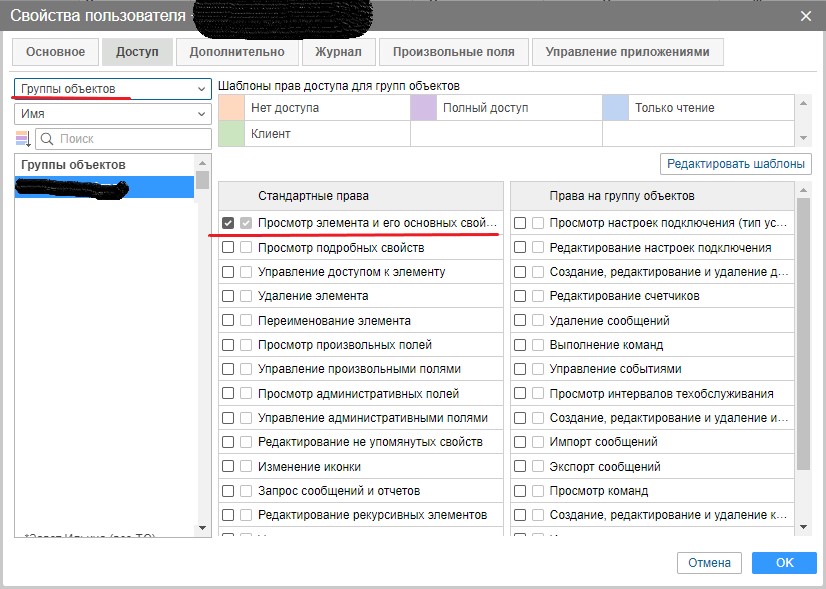Open the "Журнал" tab
The height and width of the screenshot is (589, 826).
(338, 52)
